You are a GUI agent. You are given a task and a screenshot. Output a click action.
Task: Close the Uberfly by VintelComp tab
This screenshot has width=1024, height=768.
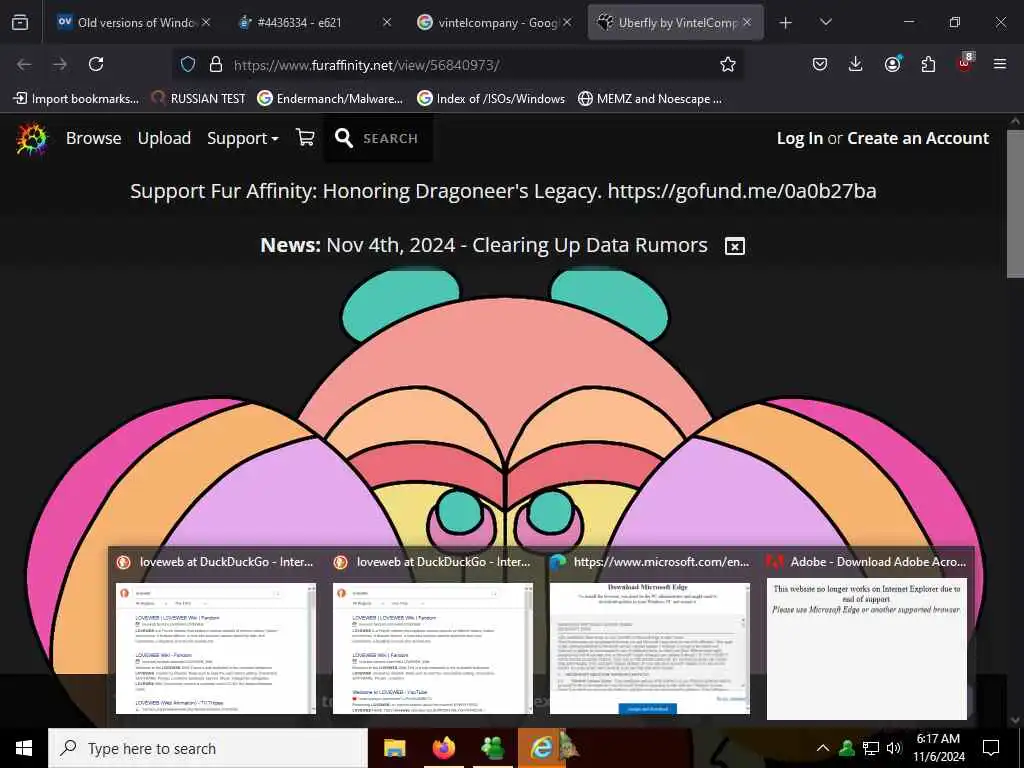pos(747,22)
